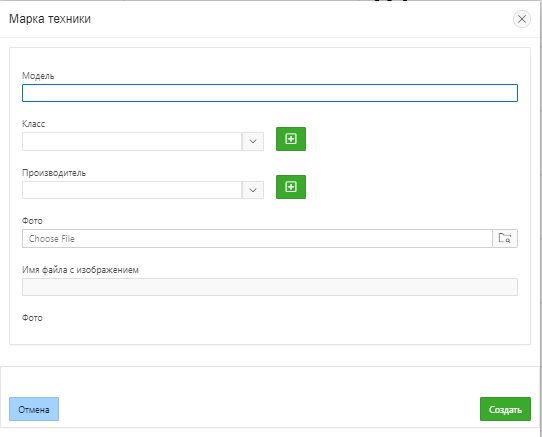
Task: Expand the Класс dropdown arrow
Action: tap(253, 141)
